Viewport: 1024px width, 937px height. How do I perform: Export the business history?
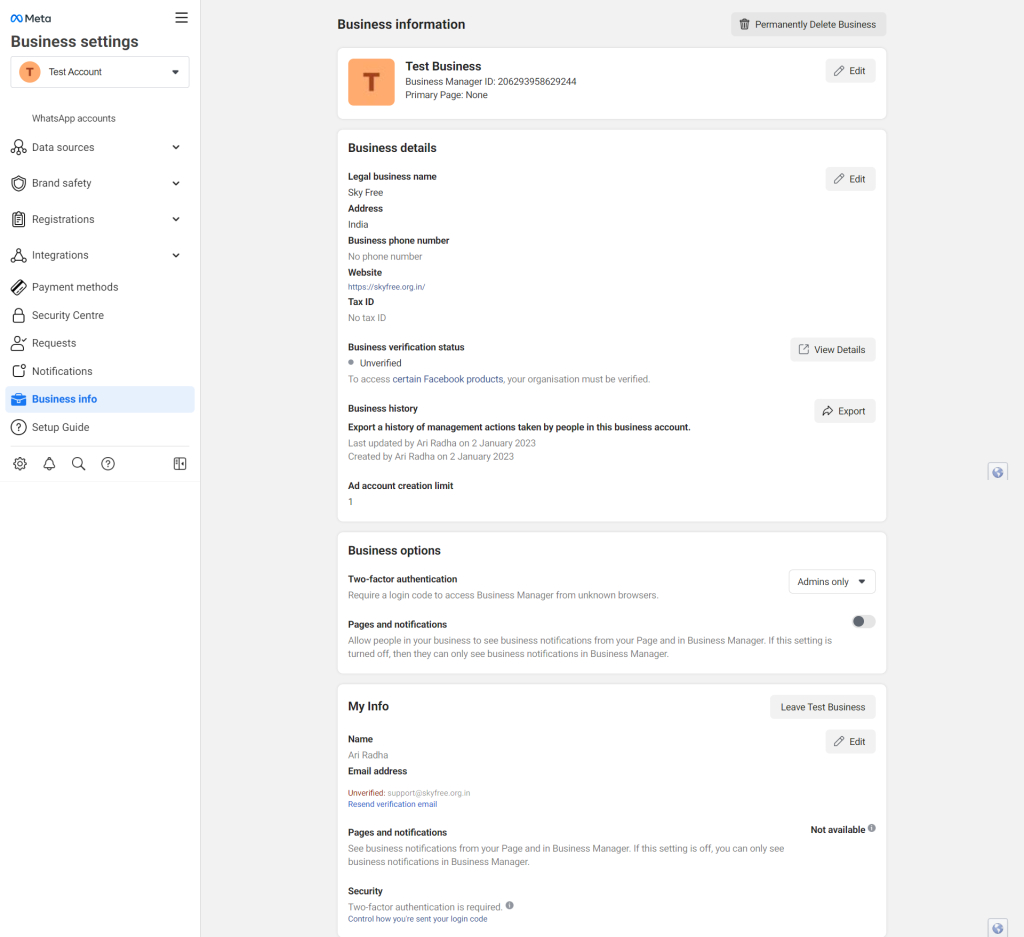pyautogui.click(x=844, y=411)
